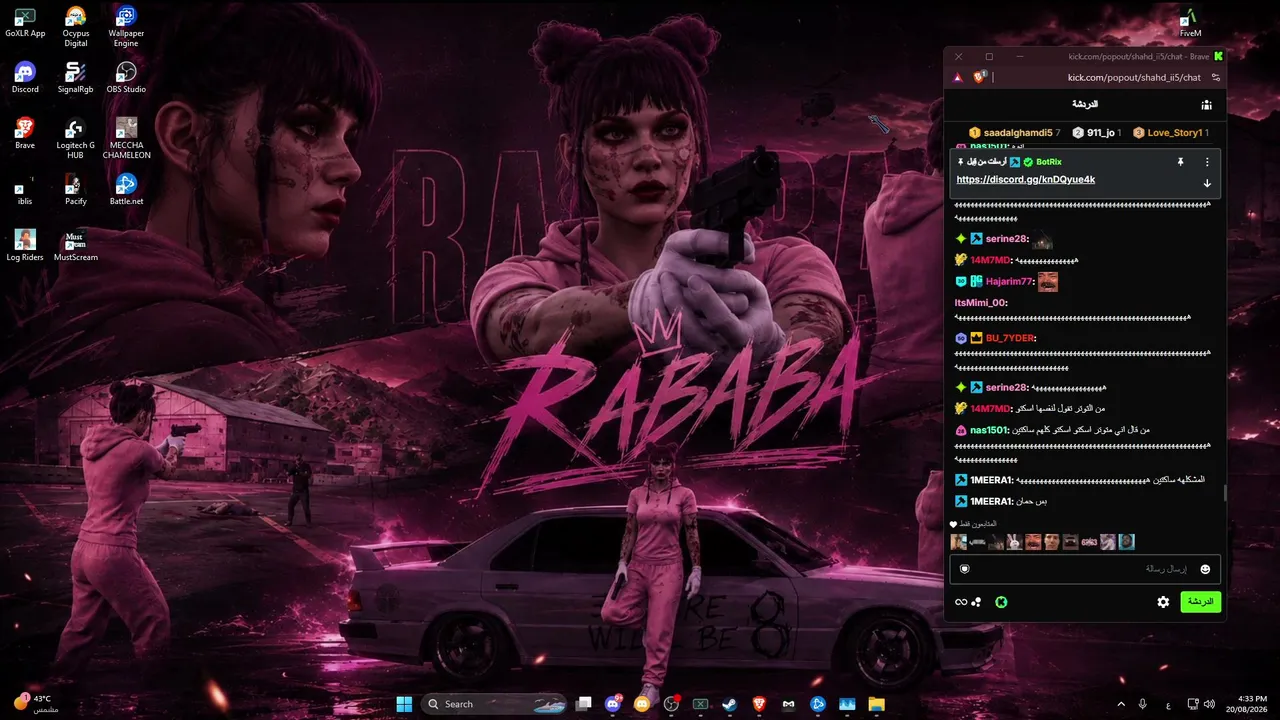Open the chat viewers list icon
This screenshot has height=720, width=1280.
1207,104
